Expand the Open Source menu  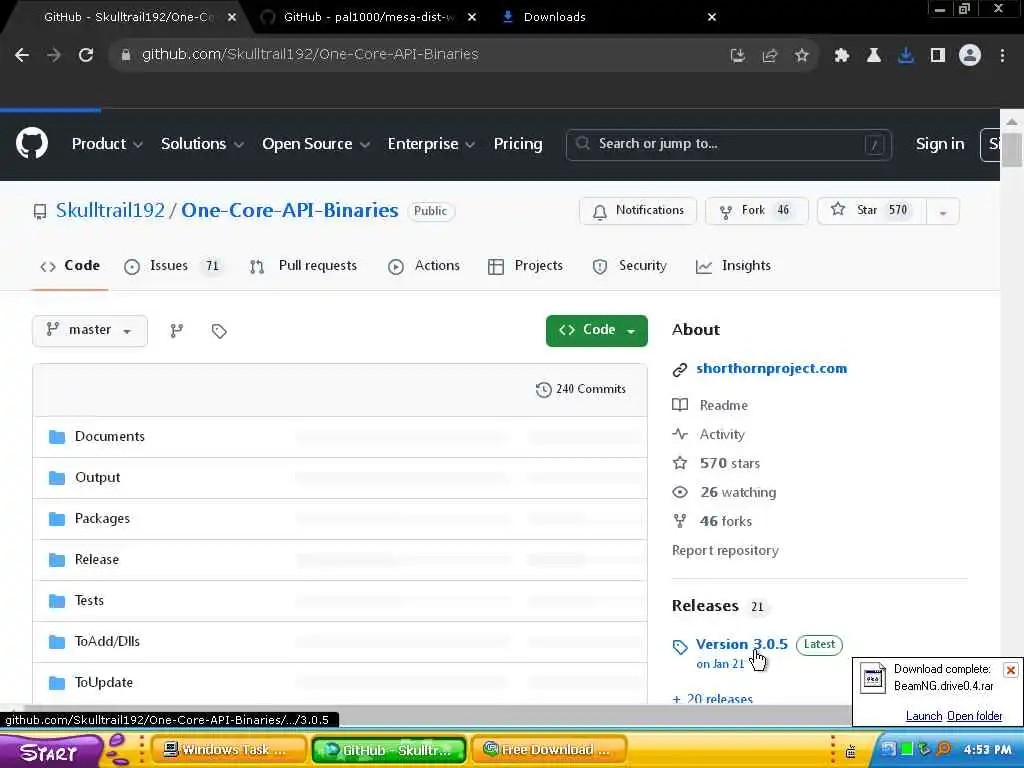[316, 144]
